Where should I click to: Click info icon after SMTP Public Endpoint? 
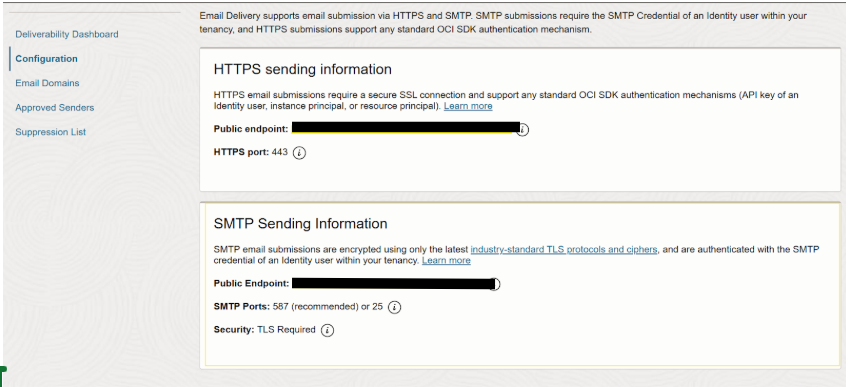pos(495,284)
